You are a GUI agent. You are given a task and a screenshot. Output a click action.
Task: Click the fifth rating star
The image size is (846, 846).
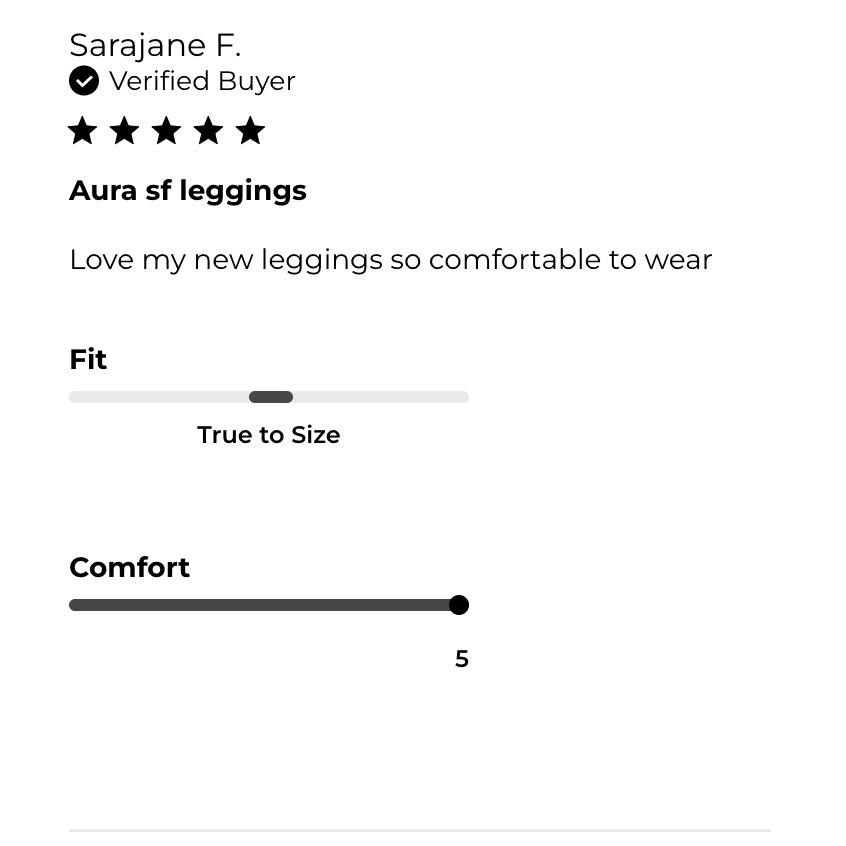click(250, 131)
